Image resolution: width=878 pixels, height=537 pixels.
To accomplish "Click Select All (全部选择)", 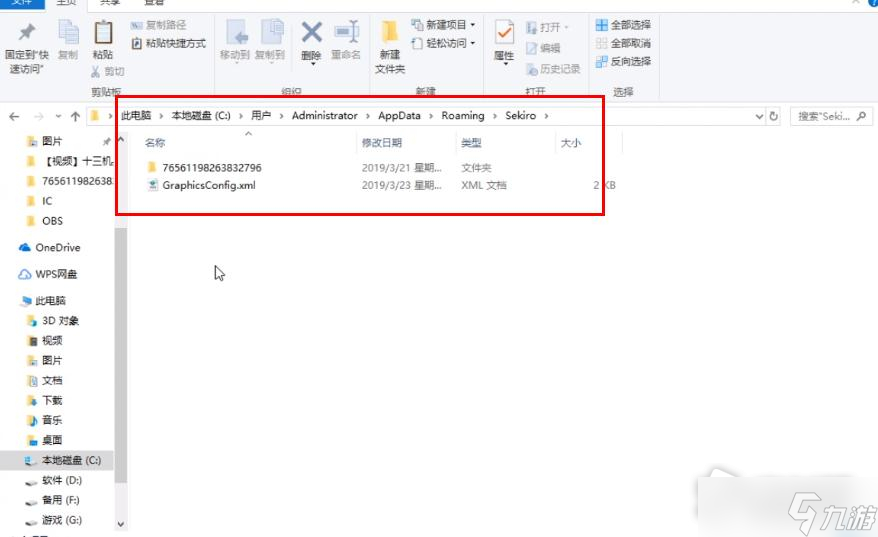I will (x=623, y=25).
